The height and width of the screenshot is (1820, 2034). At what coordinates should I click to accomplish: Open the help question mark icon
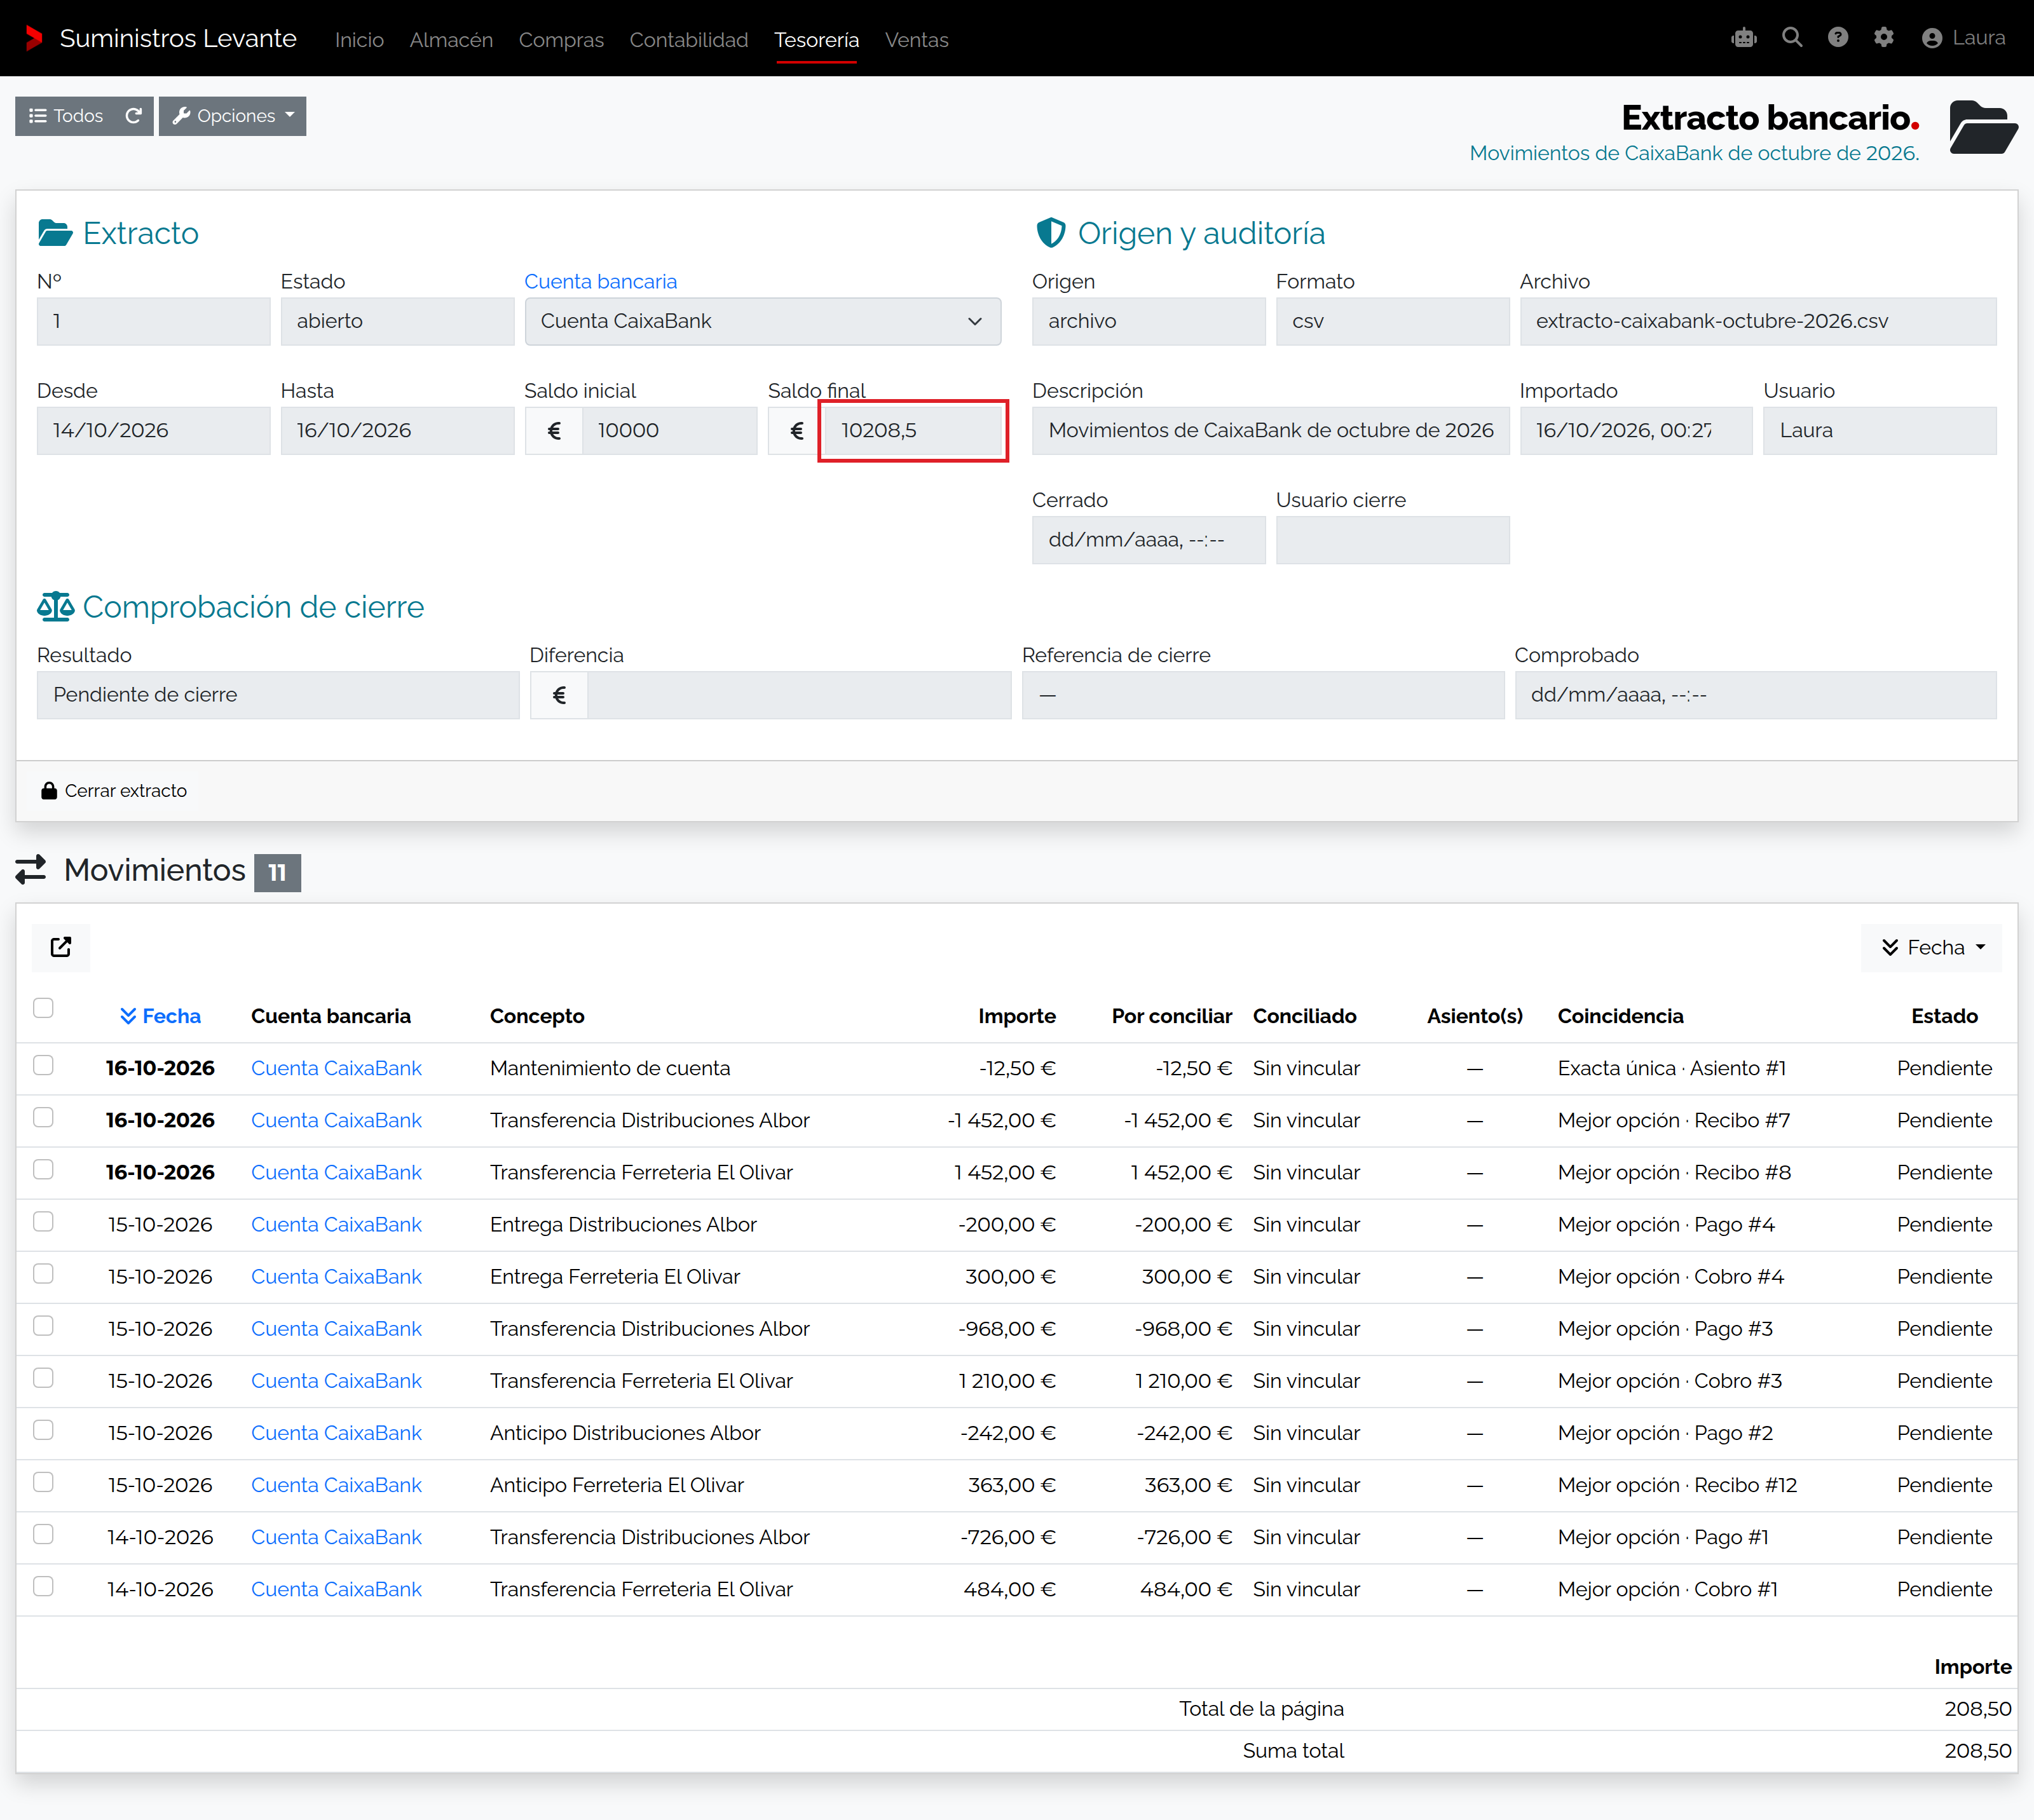click(x=1838, y=38)
